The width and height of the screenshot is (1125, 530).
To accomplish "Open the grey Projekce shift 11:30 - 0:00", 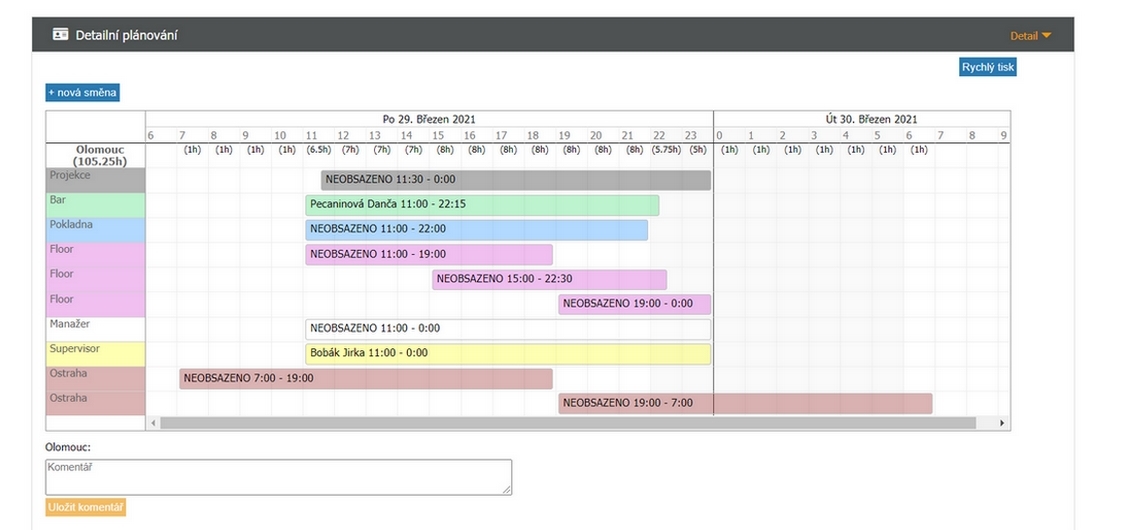I will click(515, 180).
